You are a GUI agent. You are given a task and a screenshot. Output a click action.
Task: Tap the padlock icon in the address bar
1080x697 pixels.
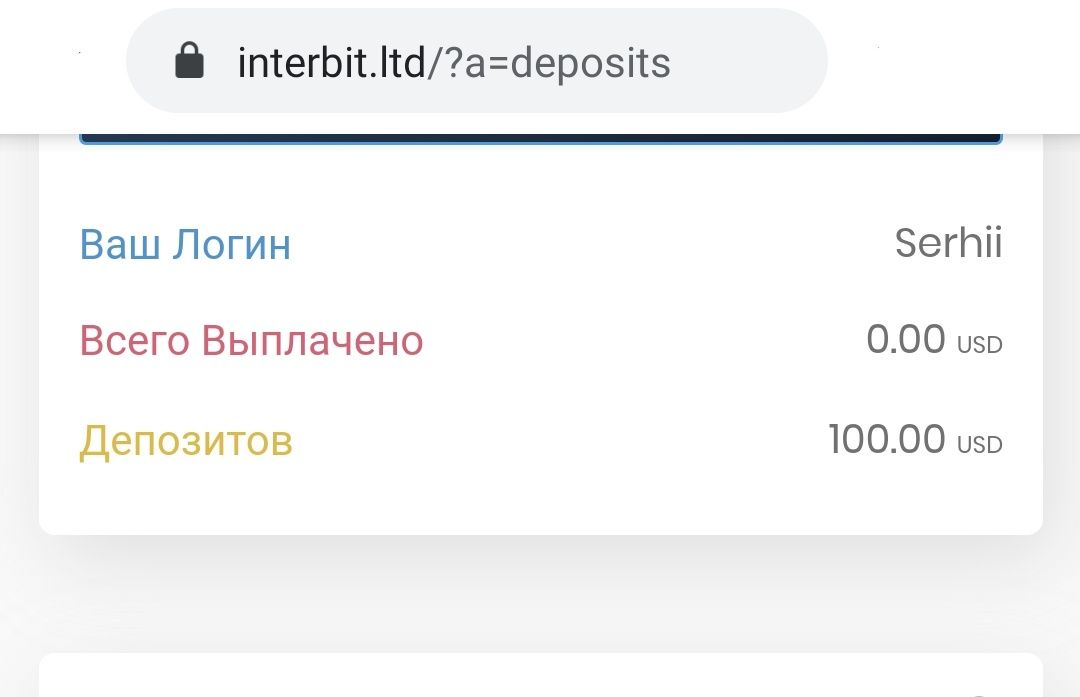189,63
